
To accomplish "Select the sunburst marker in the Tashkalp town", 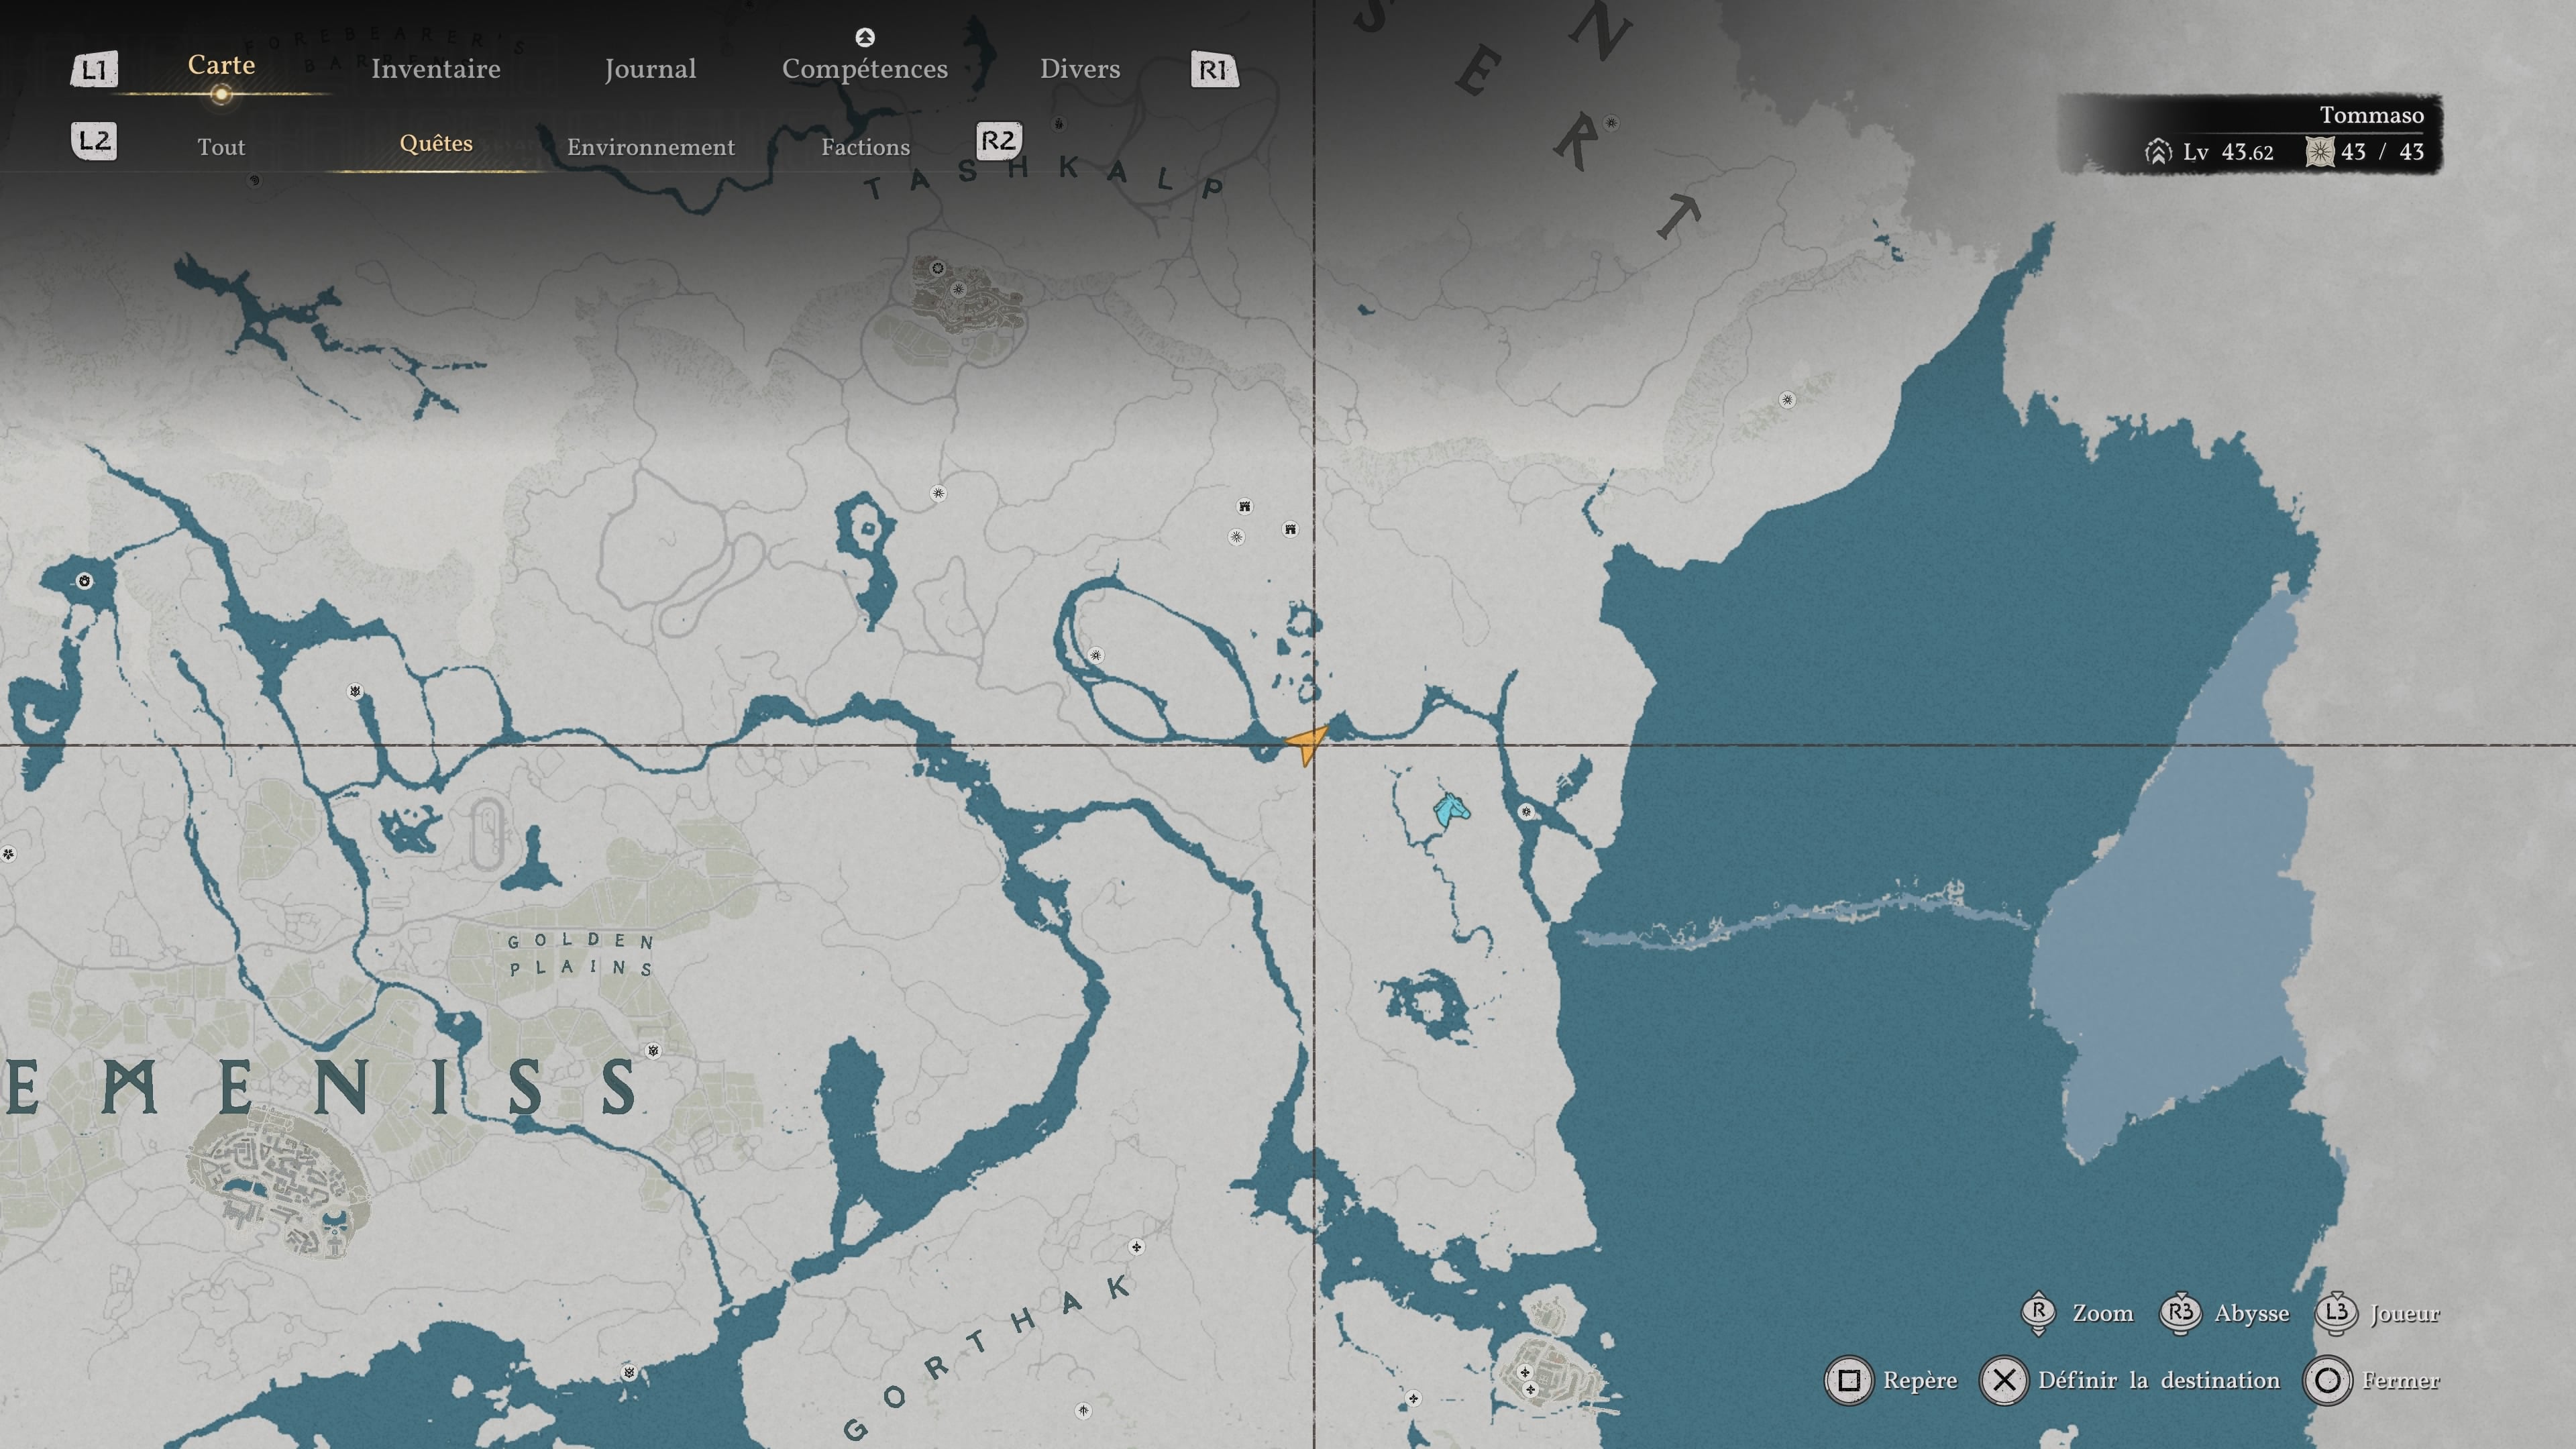I will coord(958,290).
